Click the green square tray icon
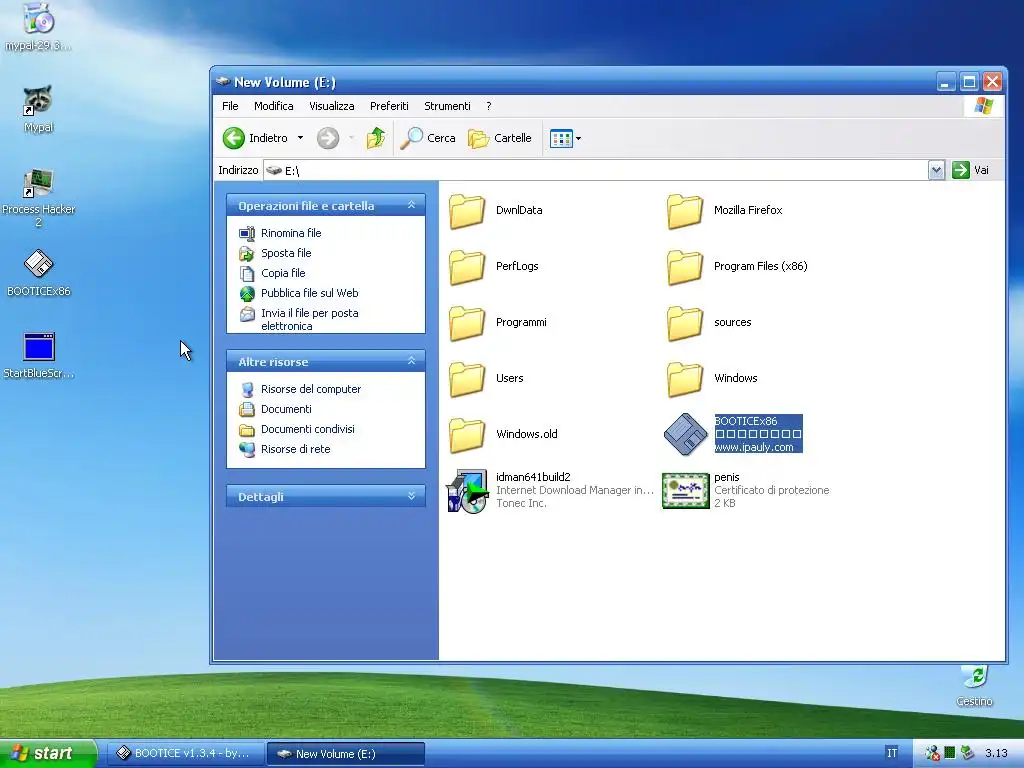 point(950,754)
